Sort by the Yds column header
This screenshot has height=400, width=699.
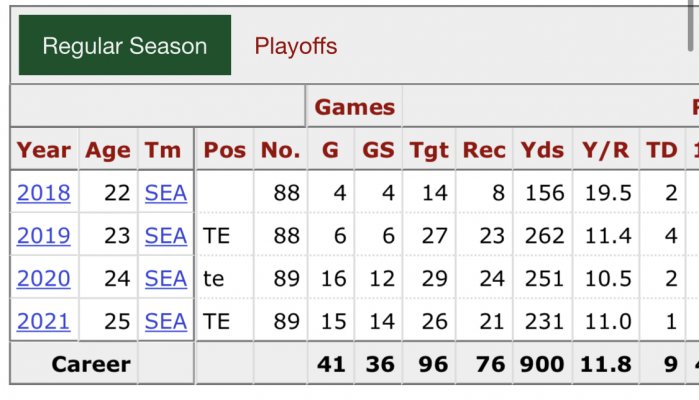click(543, 149)
